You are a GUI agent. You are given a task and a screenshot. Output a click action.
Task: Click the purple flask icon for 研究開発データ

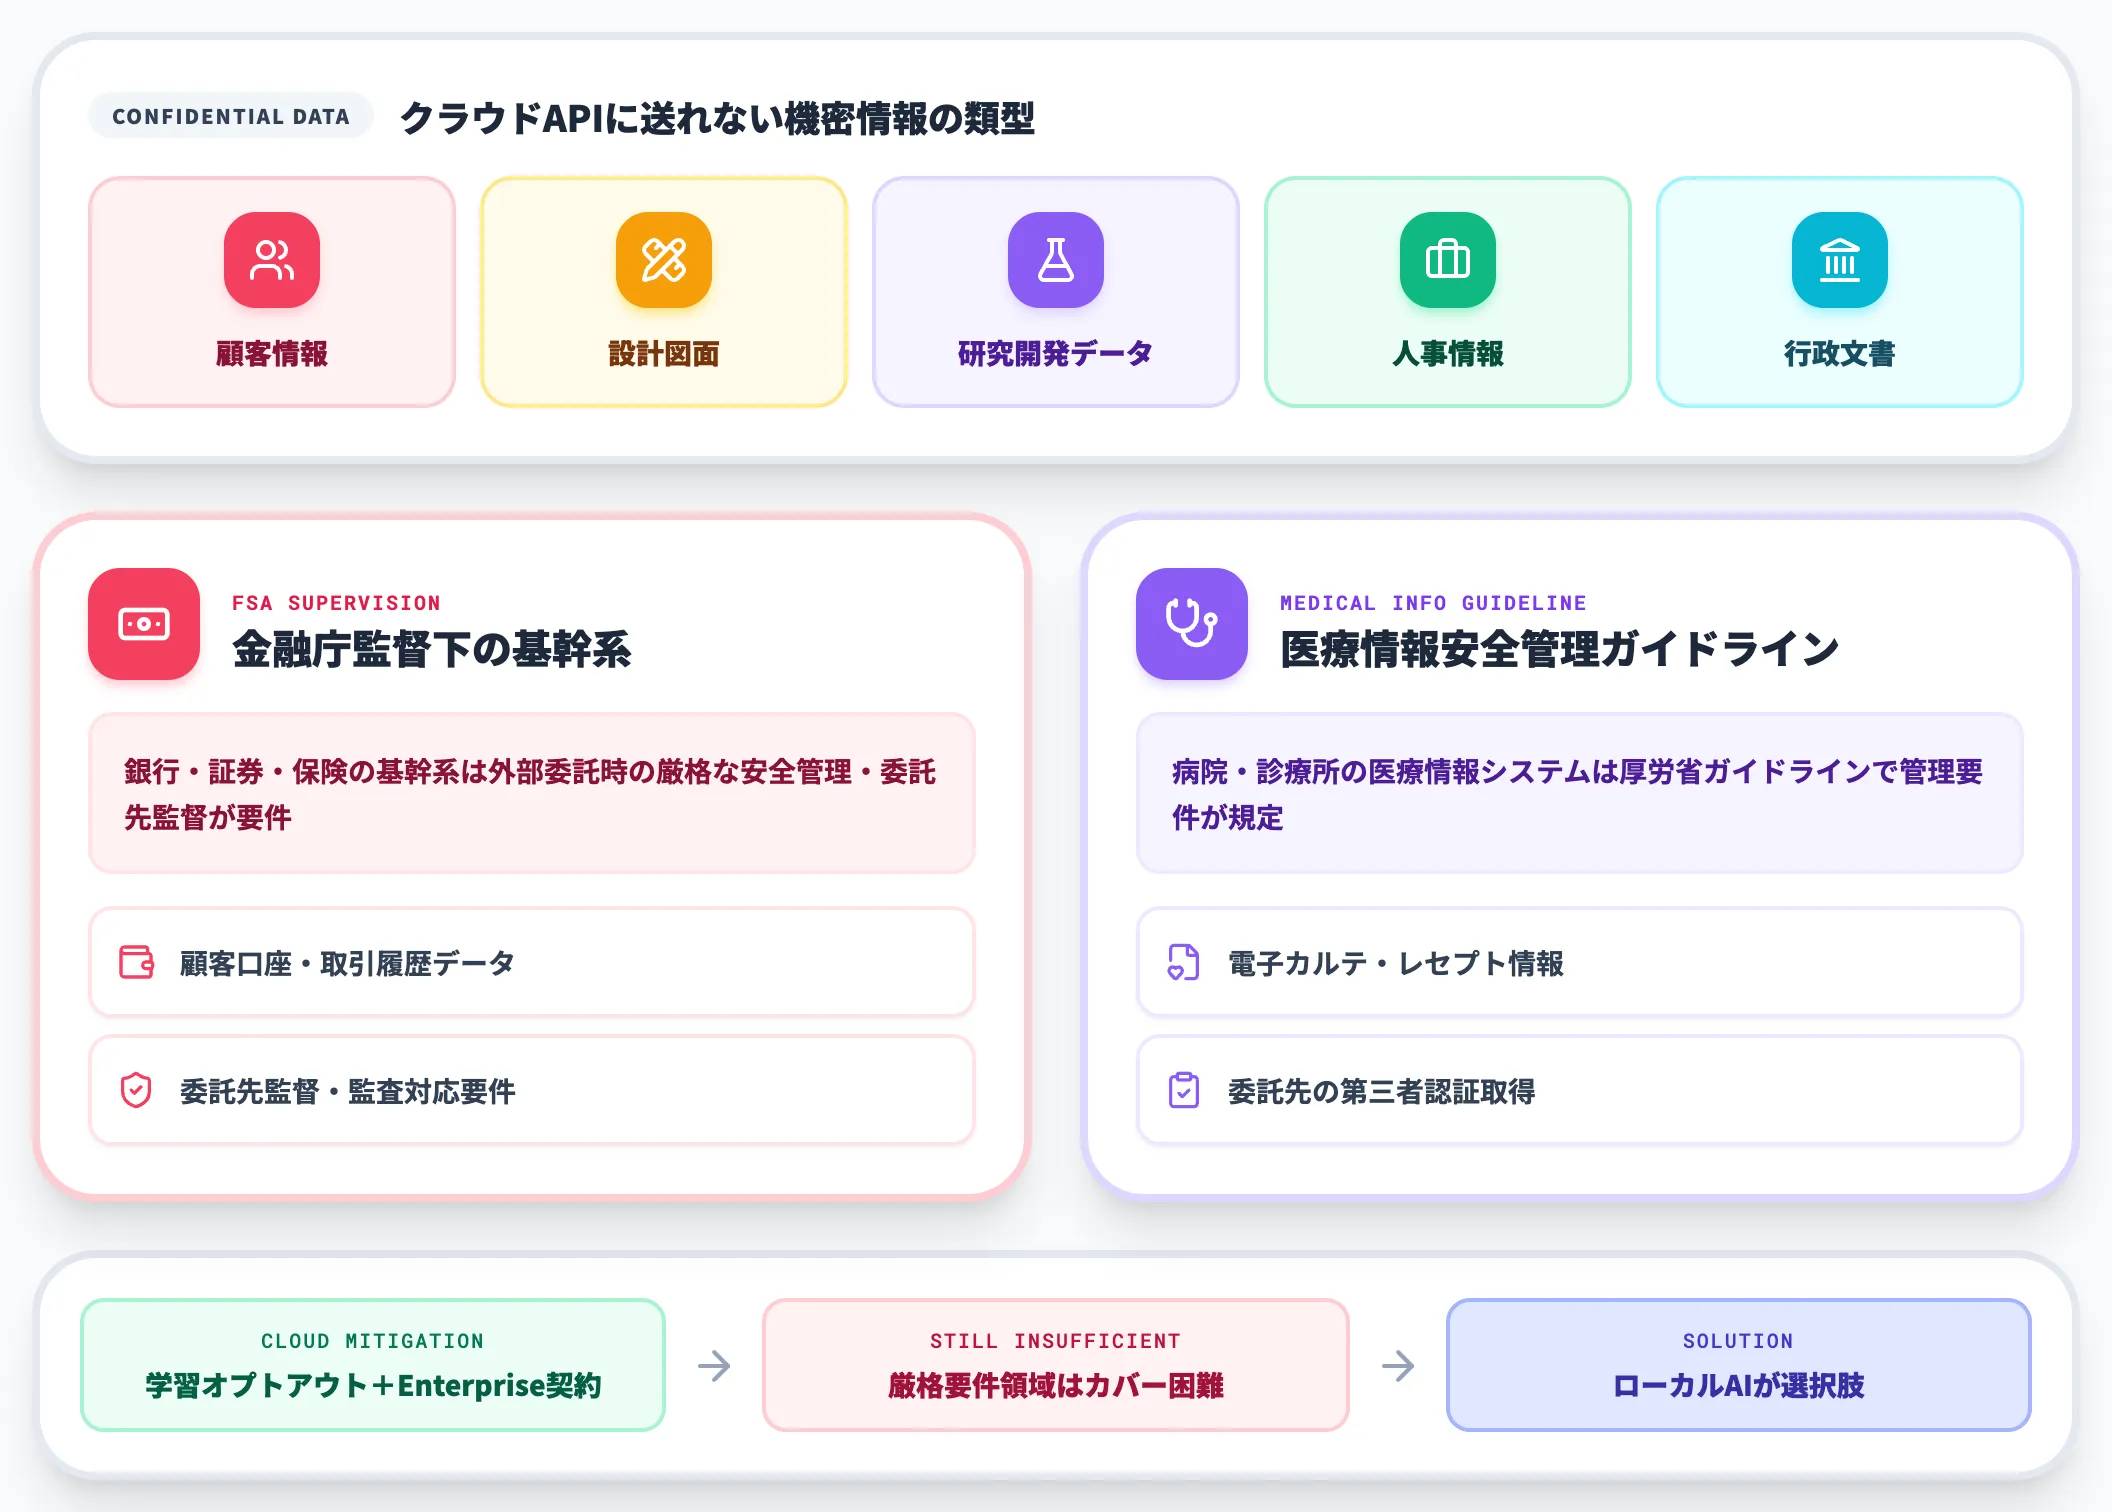[1056, 260]
